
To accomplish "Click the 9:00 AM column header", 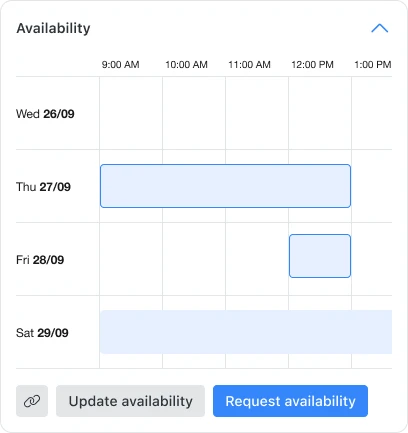I will (x=120, y=64).
